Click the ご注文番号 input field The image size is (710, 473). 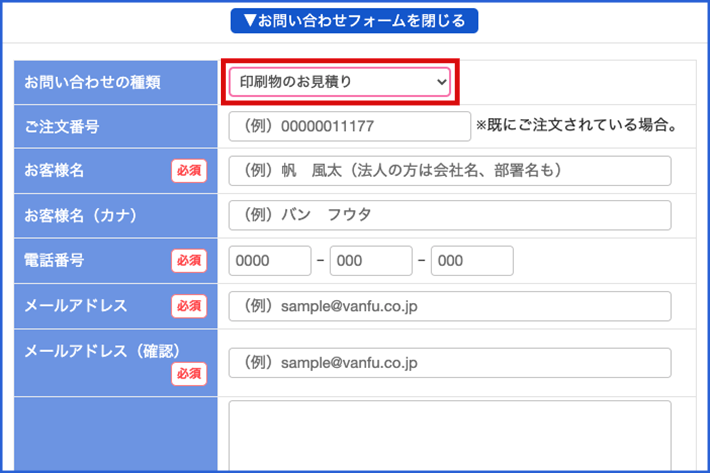(x=350, y=126)
